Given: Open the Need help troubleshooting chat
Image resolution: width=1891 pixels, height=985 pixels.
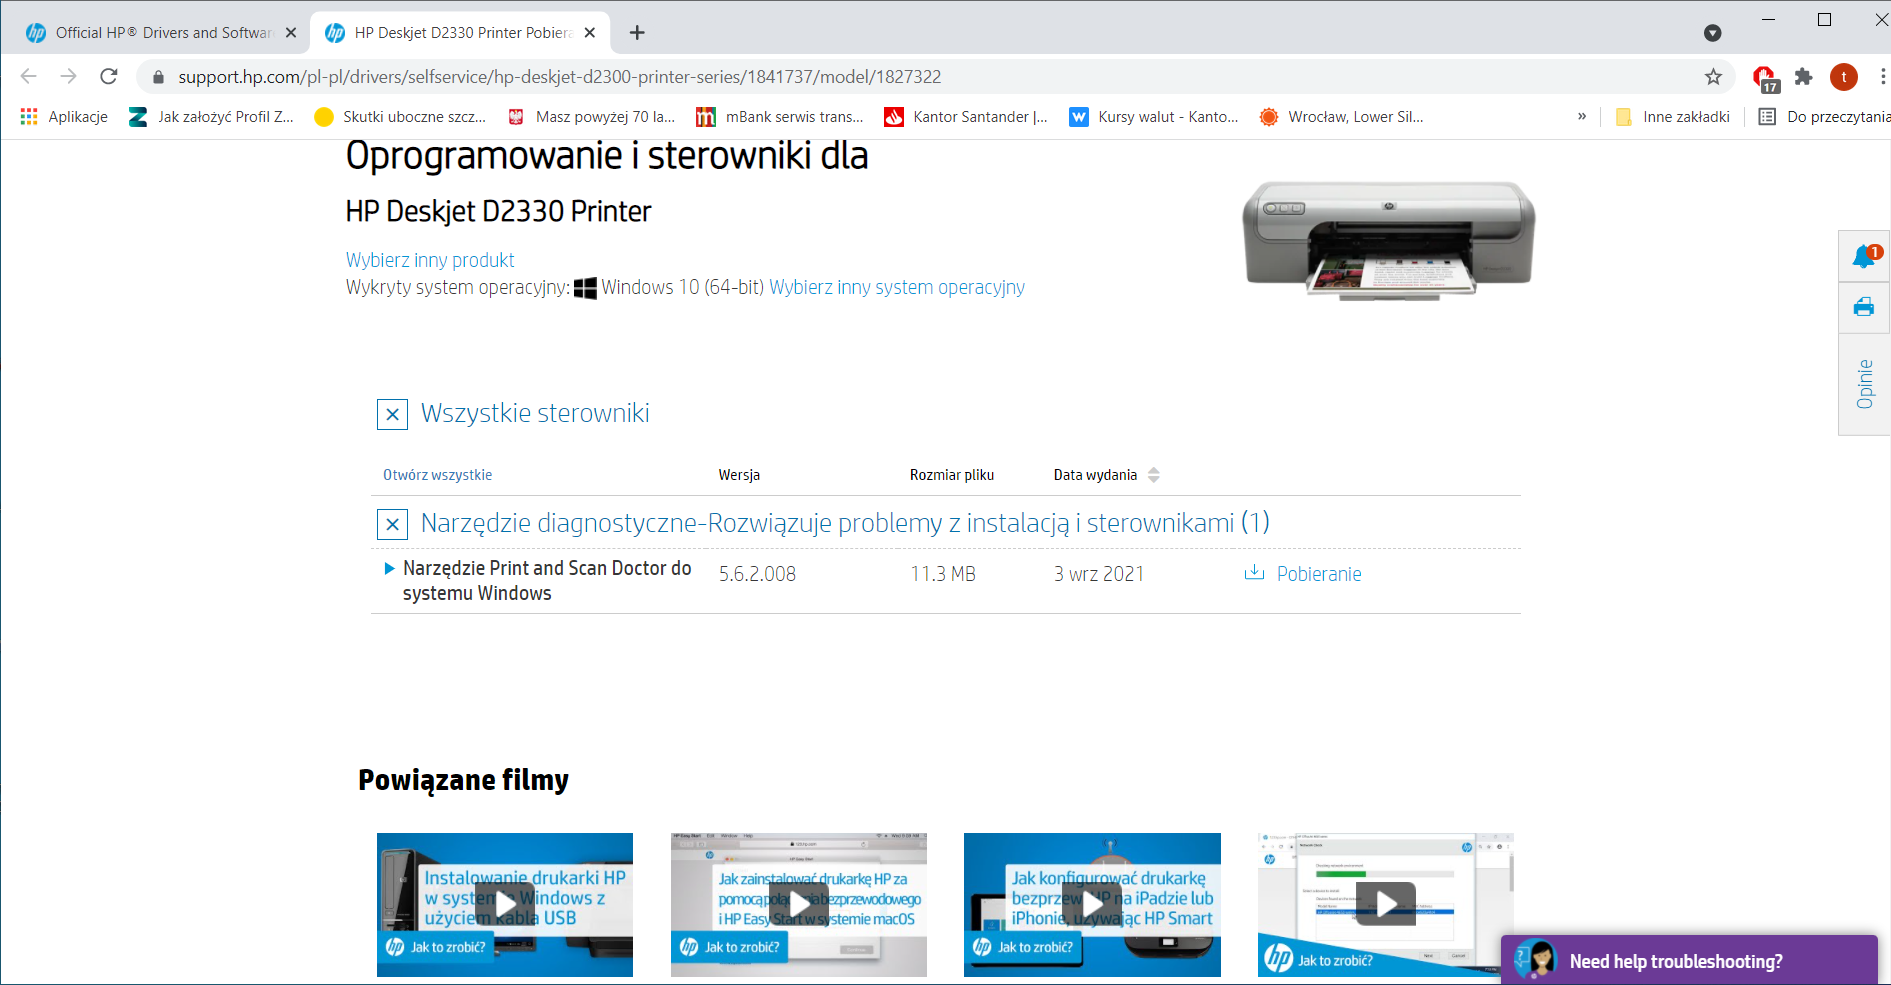Looking at the screenshot, I should (x=1690, y=960).
